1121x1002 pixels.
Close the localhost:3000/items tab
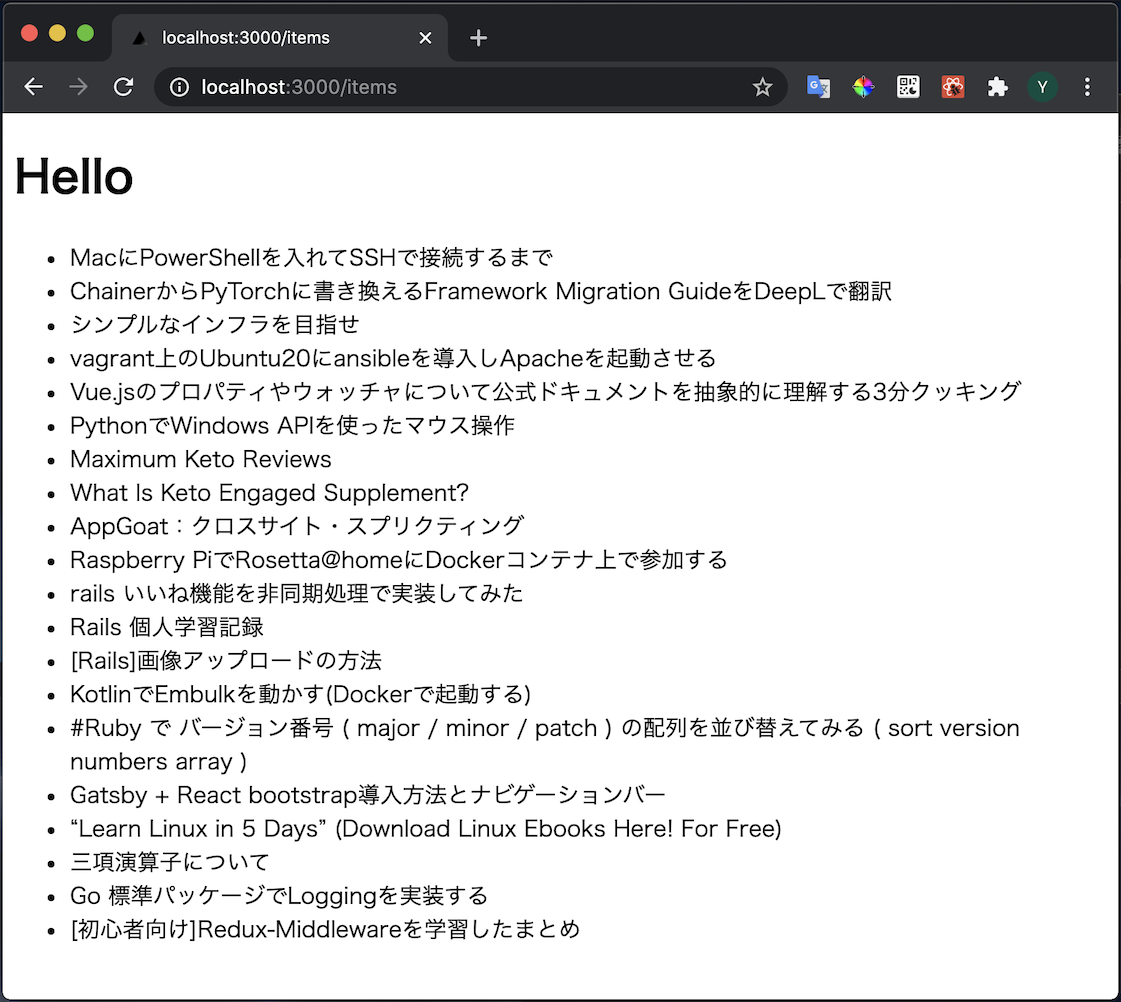click(425, 38)
